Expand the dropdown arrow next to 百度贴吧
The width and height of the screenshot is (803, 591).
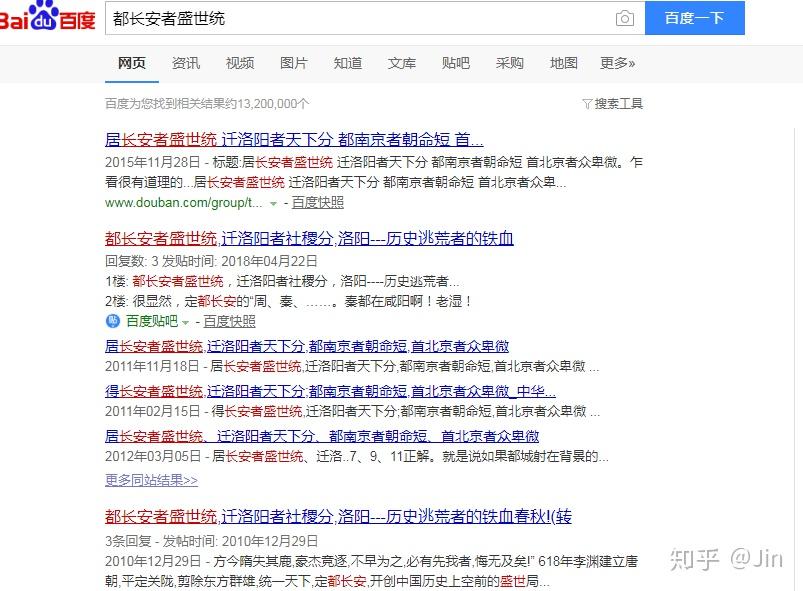[x=185, y=323]
